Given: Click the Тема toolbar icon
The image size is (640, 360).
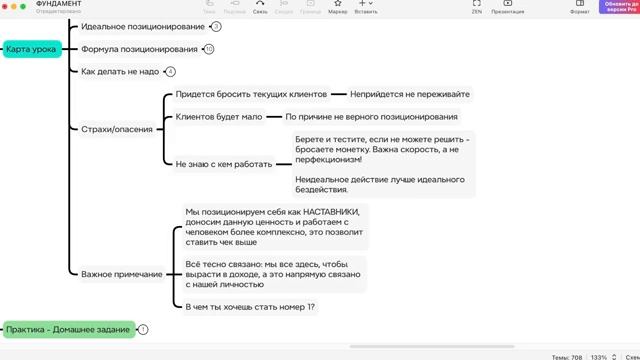Looking at the screenshot, I should (209, 3).
